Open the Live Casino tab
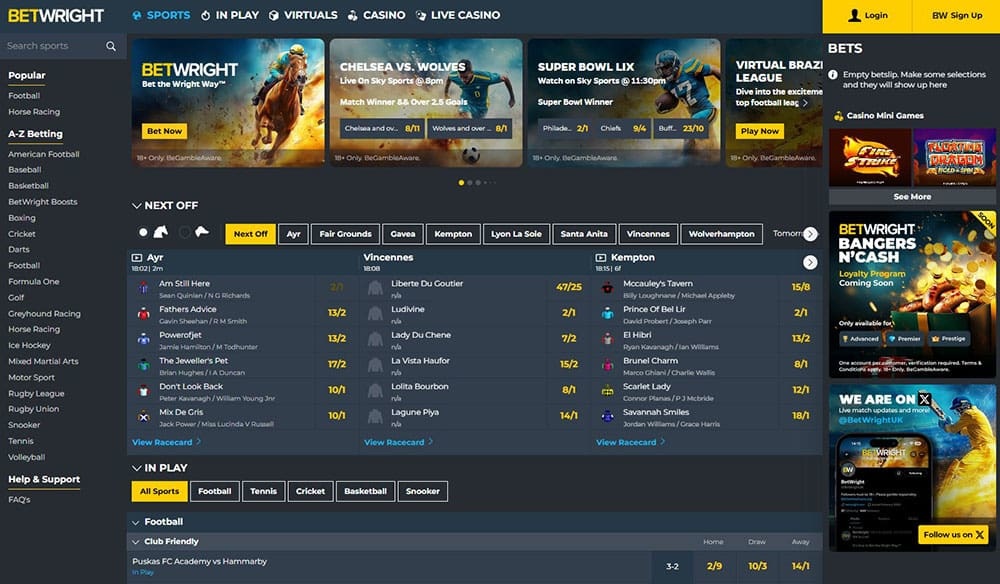The height and width of the screenshot is (584, 1000). [x=458, y=15]
